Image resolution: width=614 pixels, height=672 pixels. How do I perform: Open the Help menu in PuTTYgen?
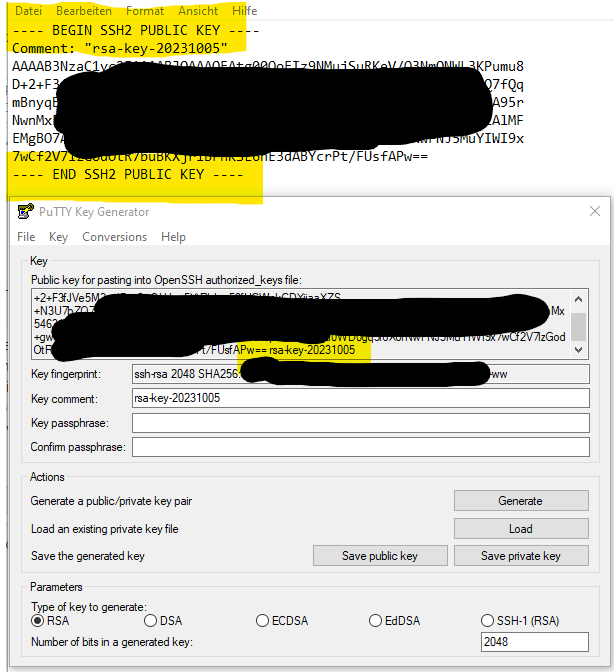tap(173, 237)
